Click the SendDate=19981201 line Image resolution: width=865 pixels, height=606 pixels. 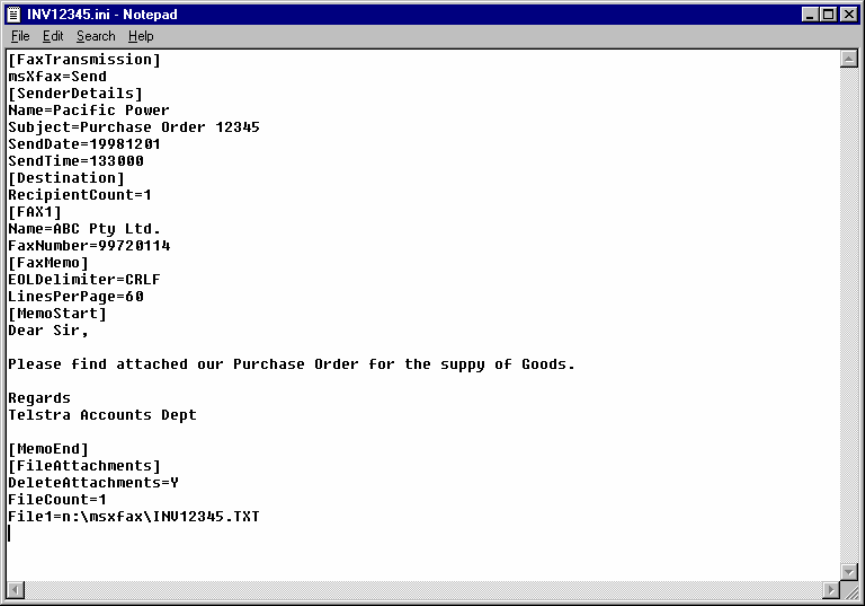pyautogui.click(x=84, y=144)
